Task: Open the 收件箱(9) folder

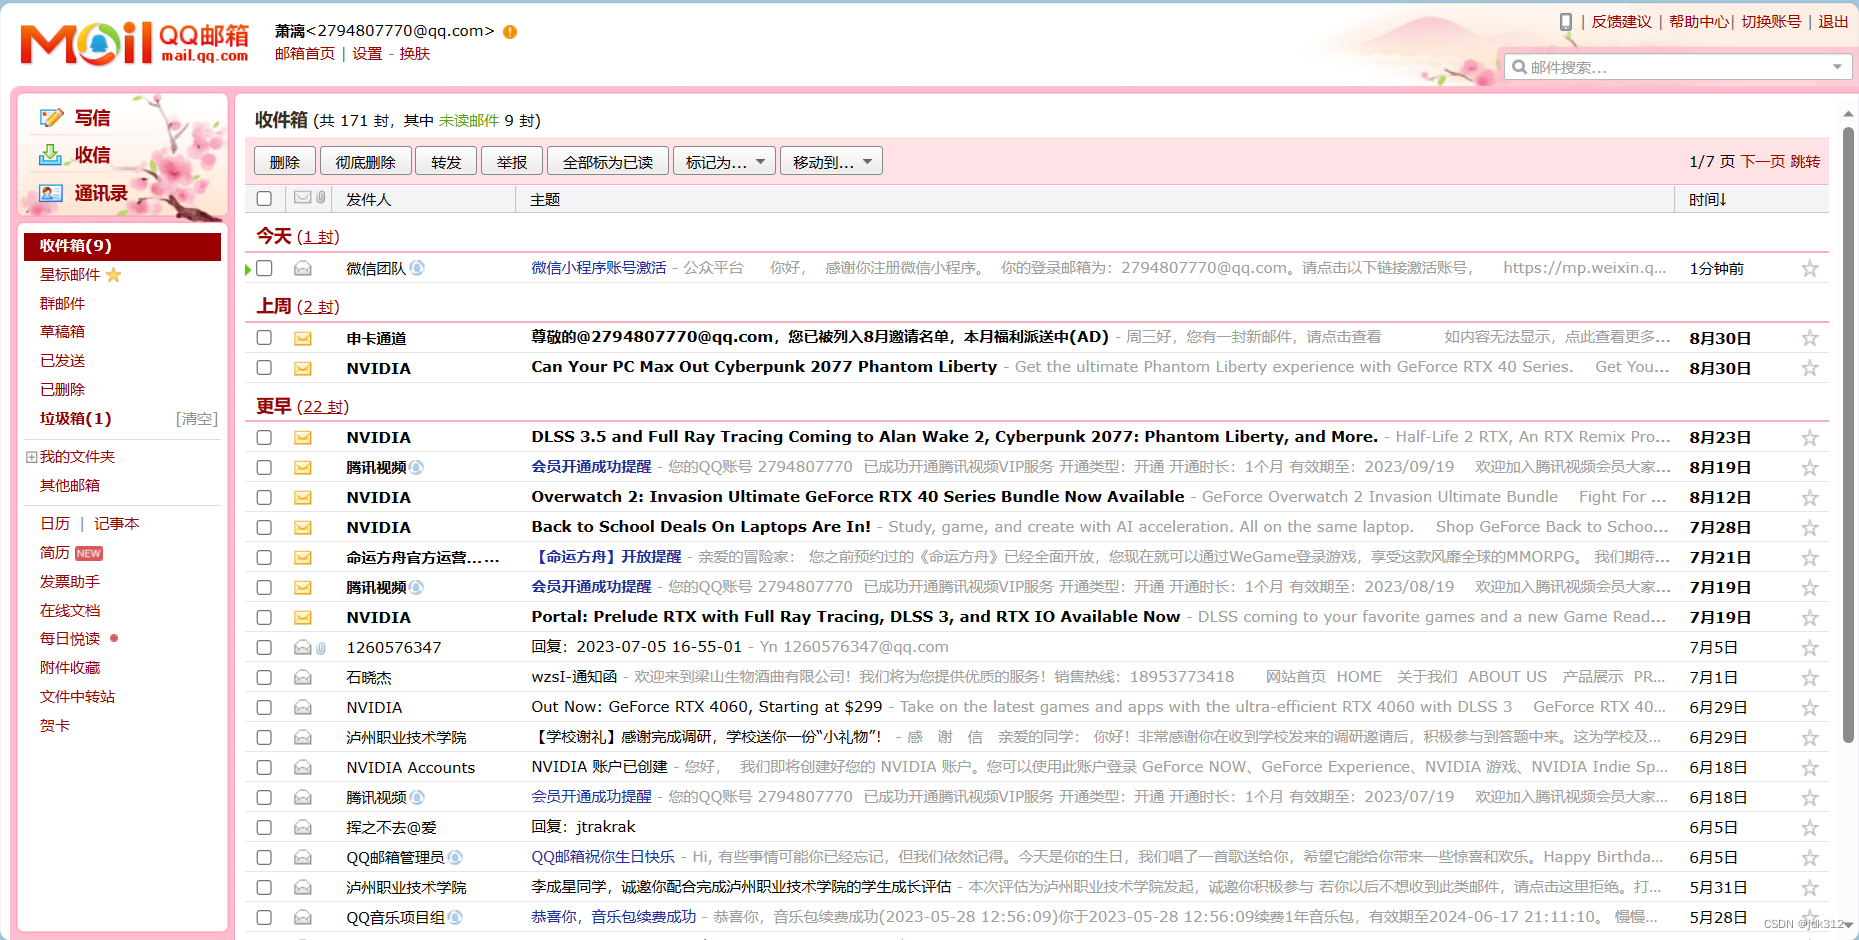Action: click(x=122, y=246)
